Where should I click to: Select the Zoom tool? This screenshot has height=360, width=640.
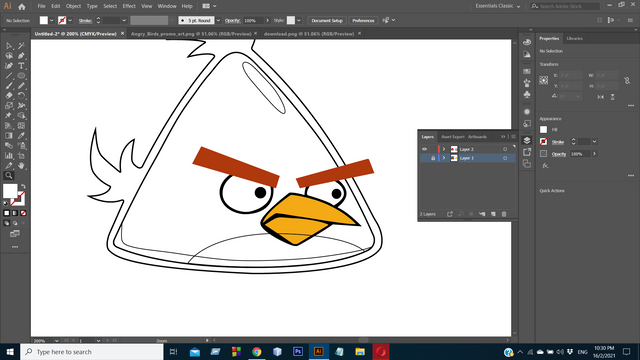tap(9, 176)
